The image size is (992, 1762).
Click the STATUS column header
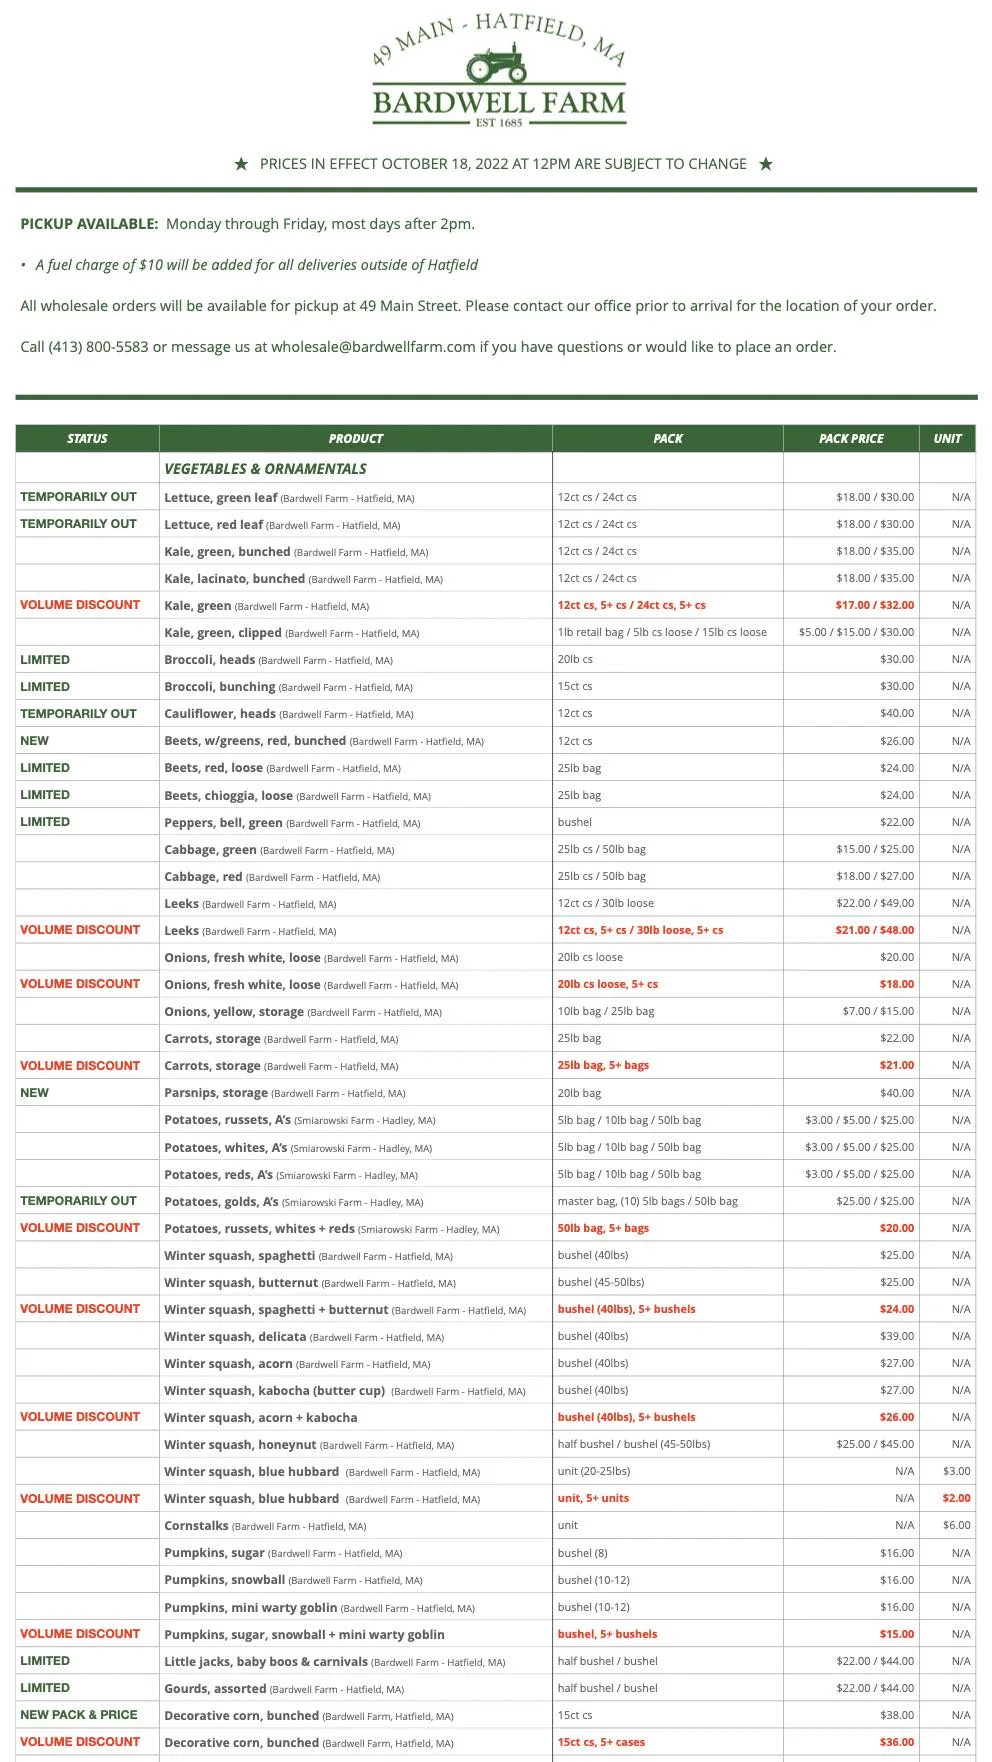[87, 438]
